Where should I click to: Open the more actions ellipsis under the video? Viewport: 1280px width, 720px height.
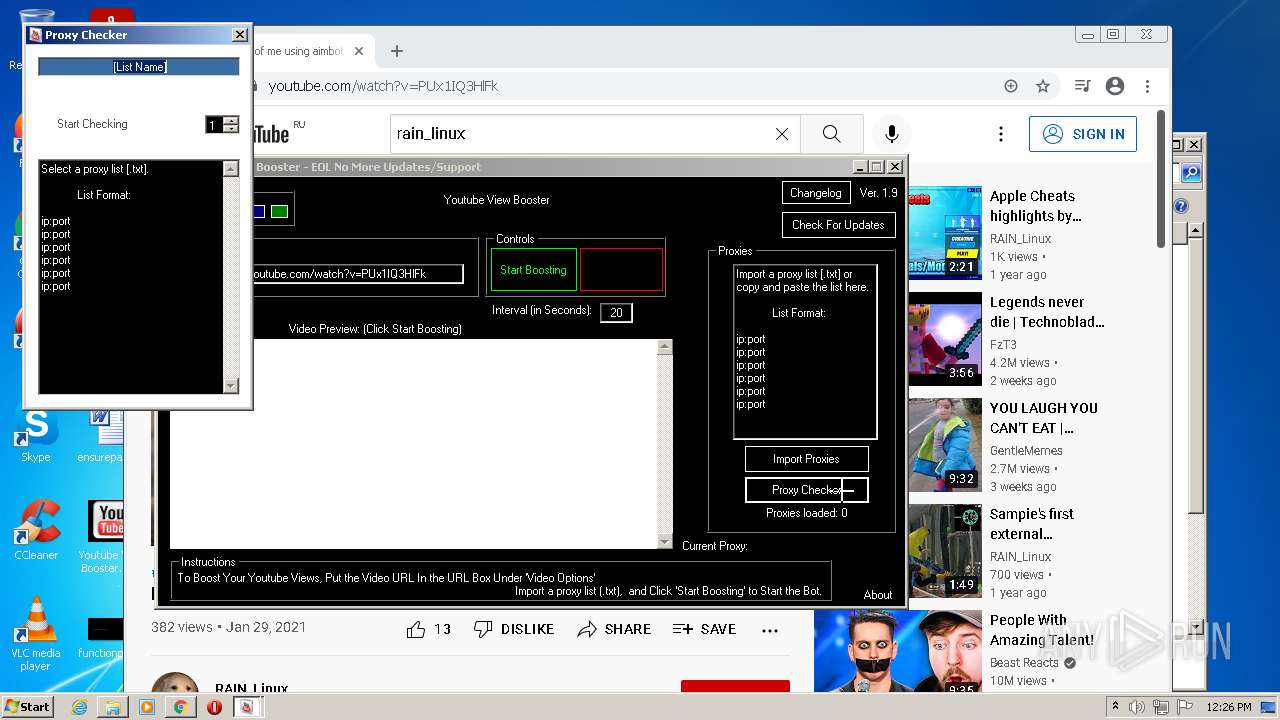click(770, 630)
